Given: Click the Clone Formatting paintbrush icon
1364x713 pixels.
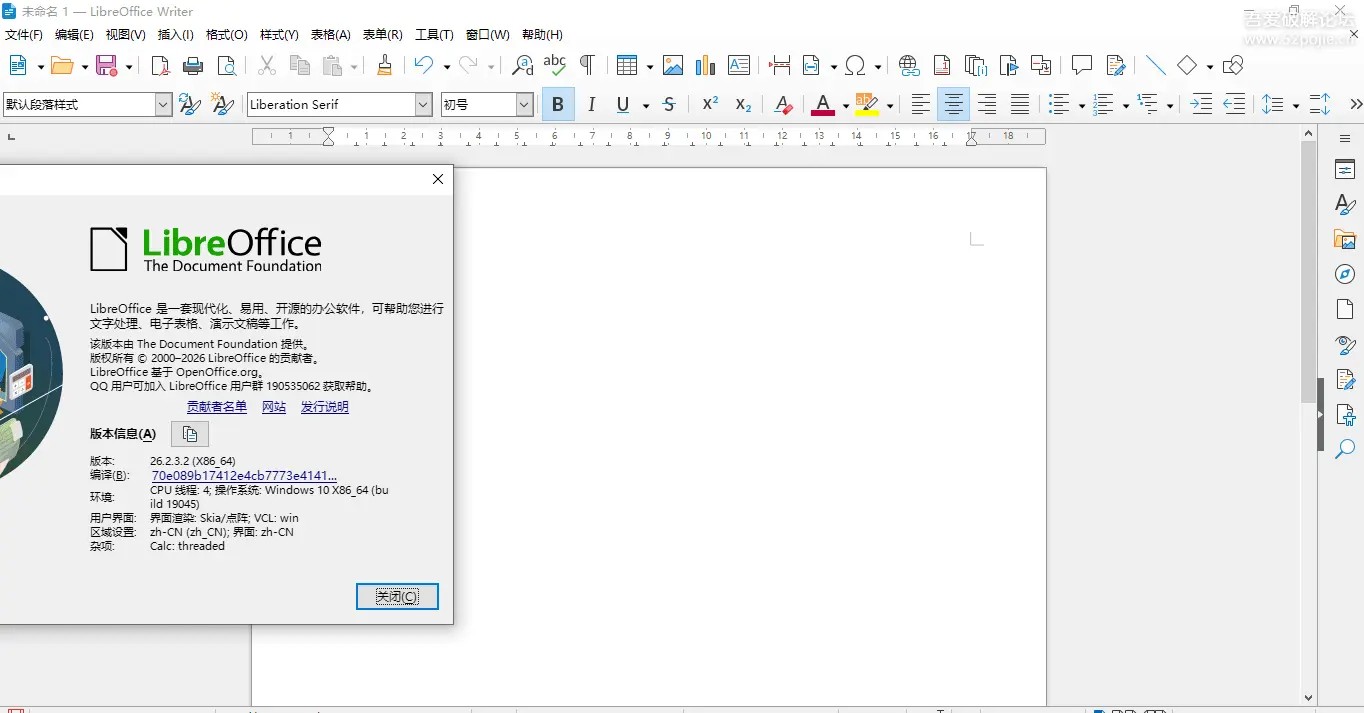Looking at the screenshot, I should coord(384,66).
